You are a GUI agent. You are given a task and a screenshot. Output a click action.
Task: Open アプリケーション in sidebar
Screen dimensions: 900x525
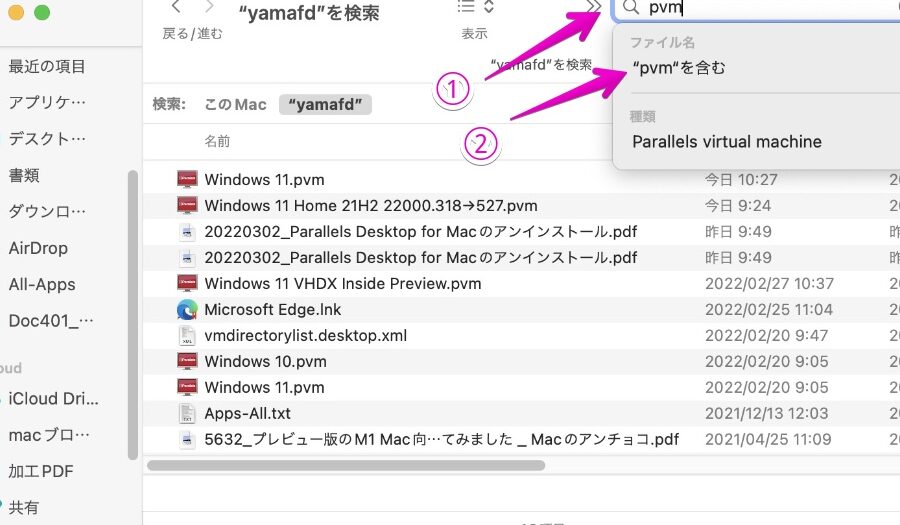coord(47,103)
